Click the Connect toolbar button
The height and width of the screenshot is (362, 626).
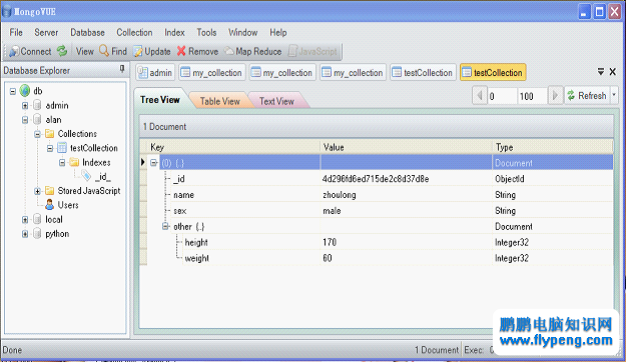tap(30, 51)
